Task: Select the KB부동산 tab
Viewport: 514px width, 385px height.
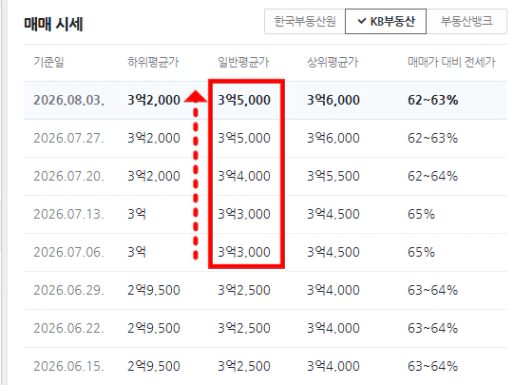Action: 386,22
